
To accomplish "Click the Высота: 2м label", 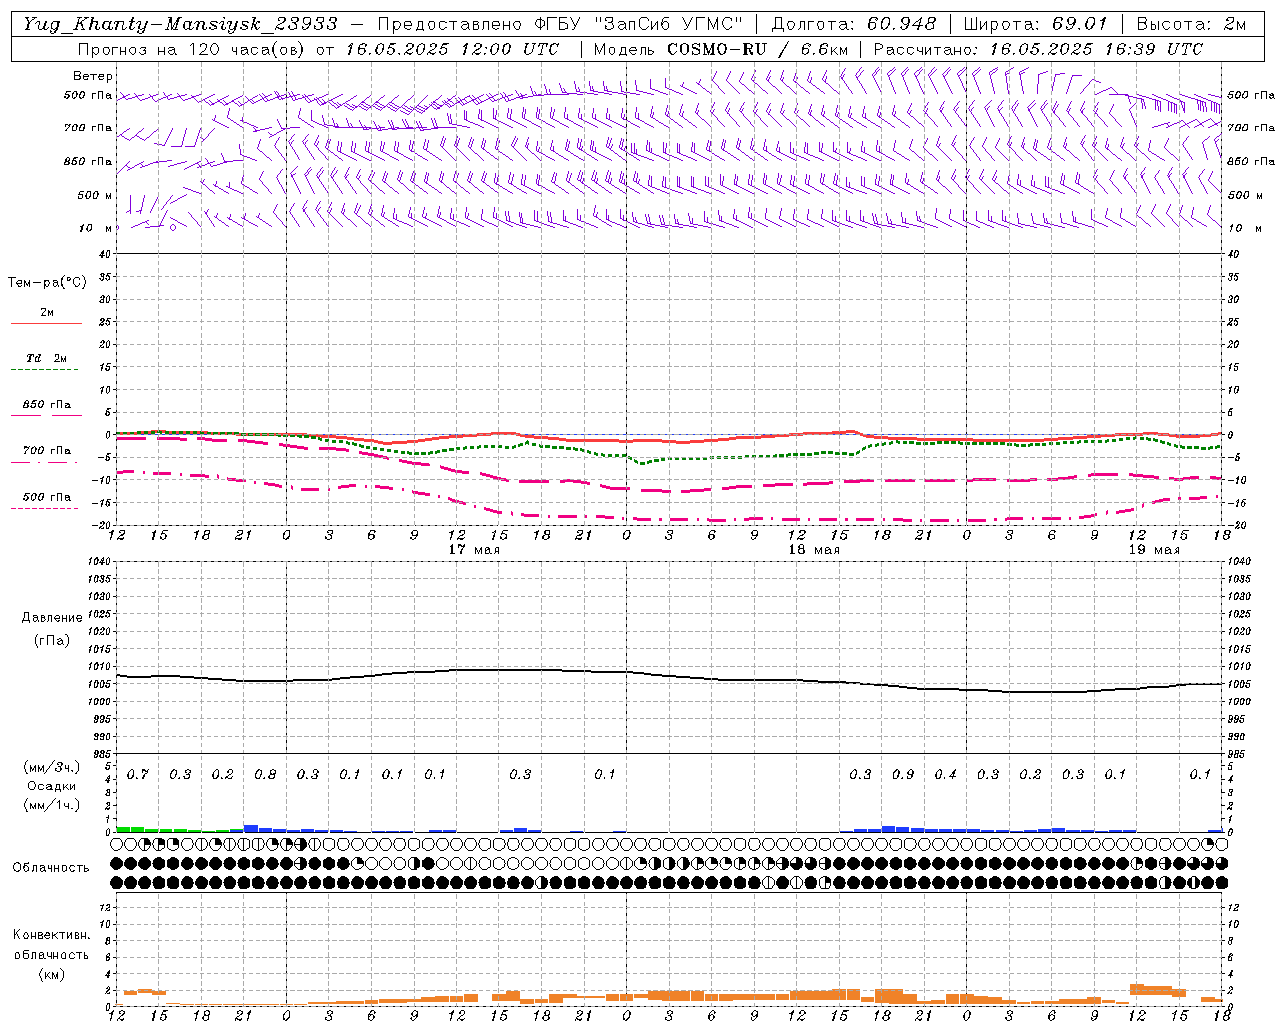I will [x=1190, y=24].
